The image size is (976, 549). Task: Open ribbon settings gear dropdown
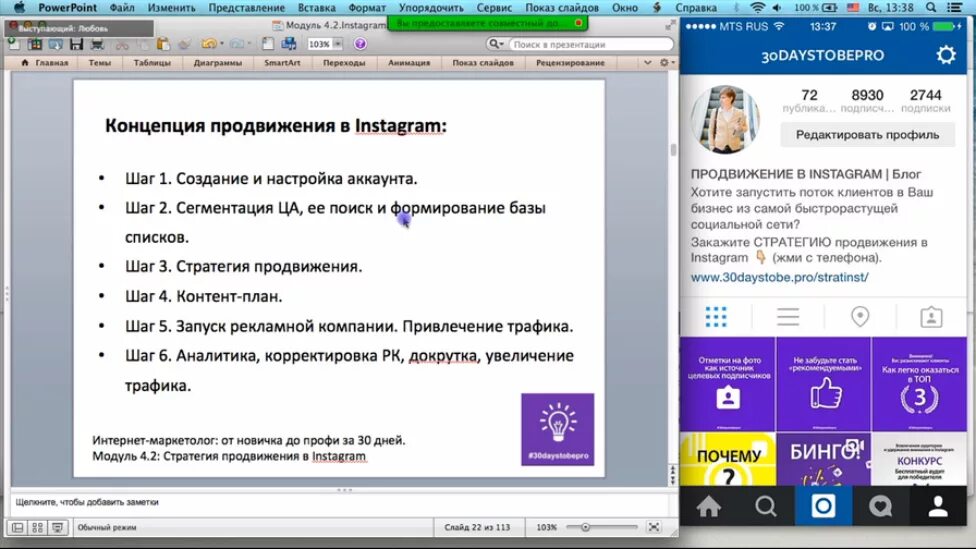(x=667, y=63)
